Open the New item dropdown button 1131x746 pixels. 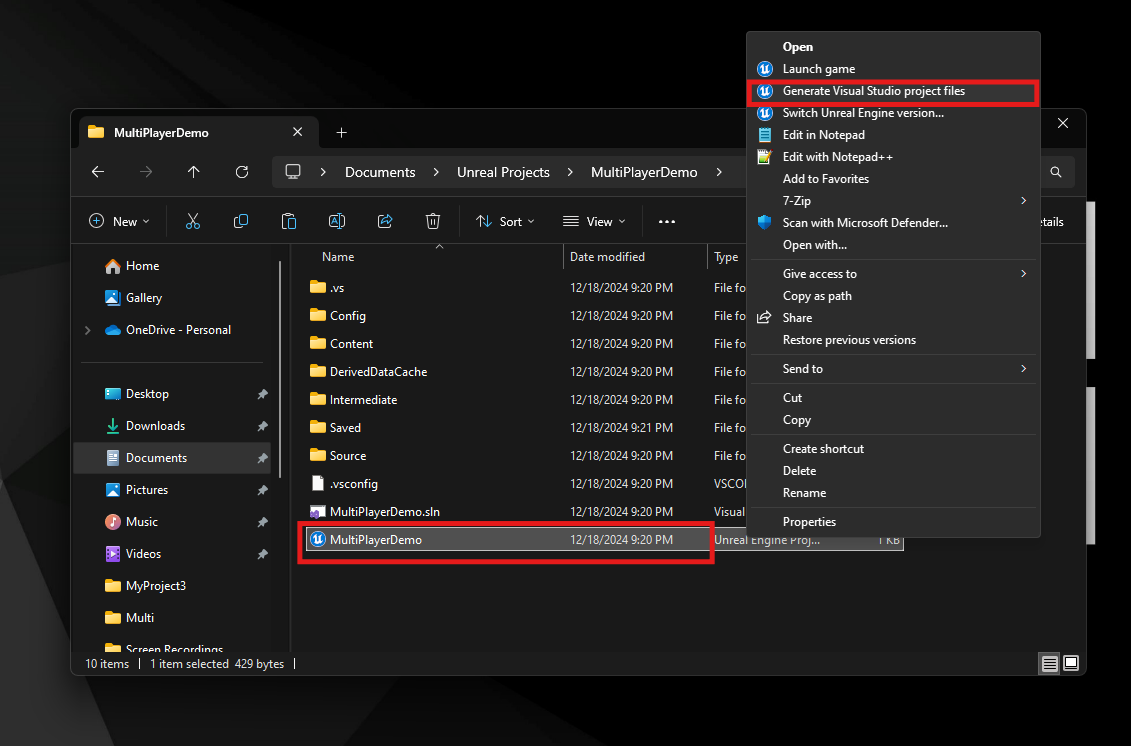[119, 221]
